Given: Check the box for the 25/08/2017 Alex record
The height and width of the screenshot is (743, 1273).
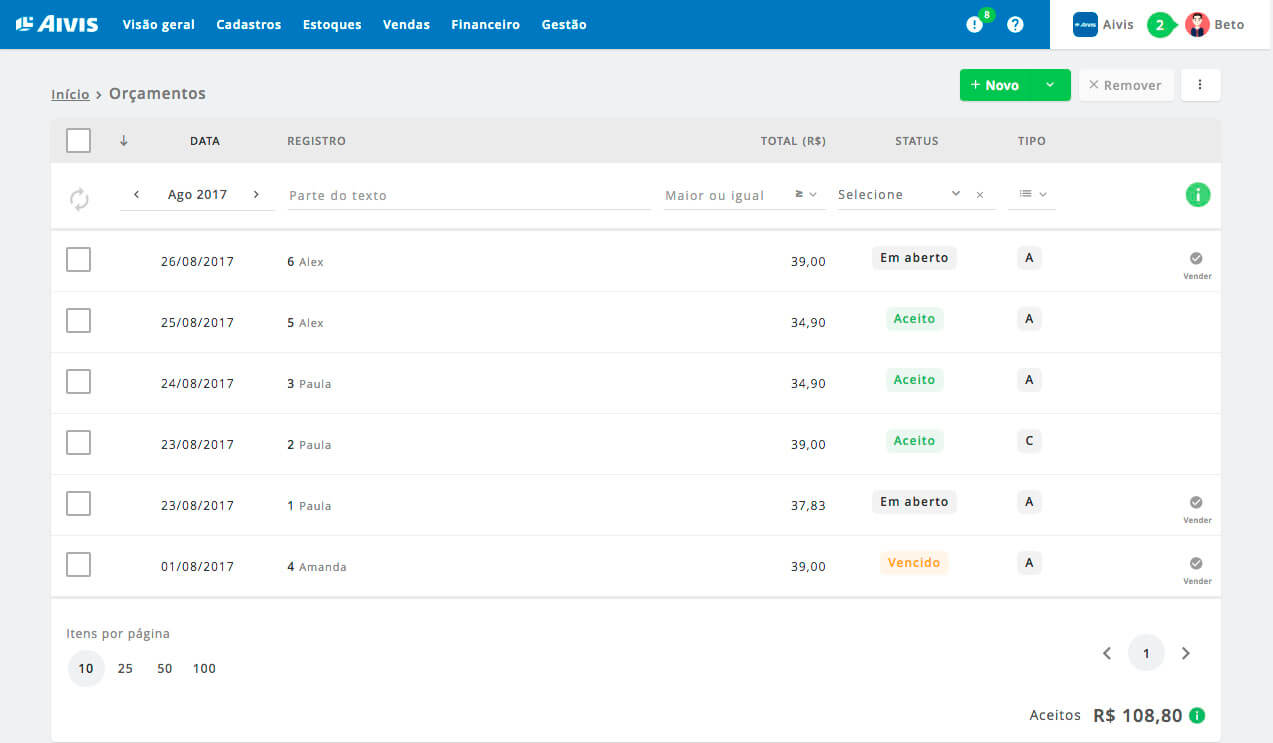Looking at the screenshot, I should point(79,321).
